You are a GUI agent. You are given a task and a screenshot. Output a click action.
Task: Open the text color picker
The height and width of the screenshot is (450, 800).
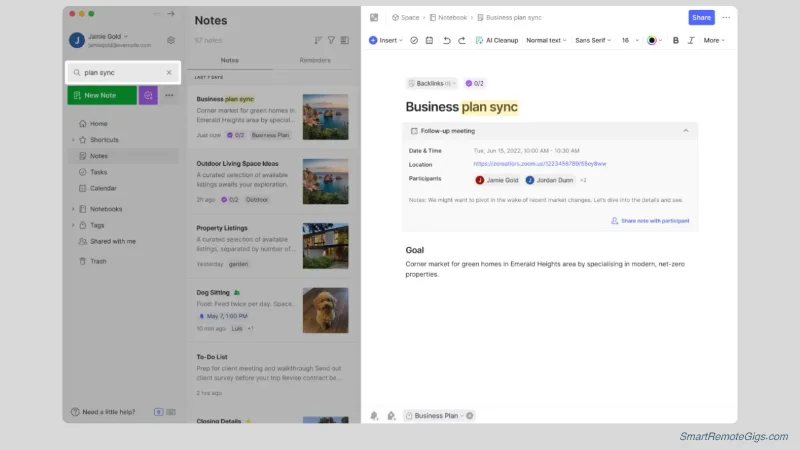(x=655, y=40)
